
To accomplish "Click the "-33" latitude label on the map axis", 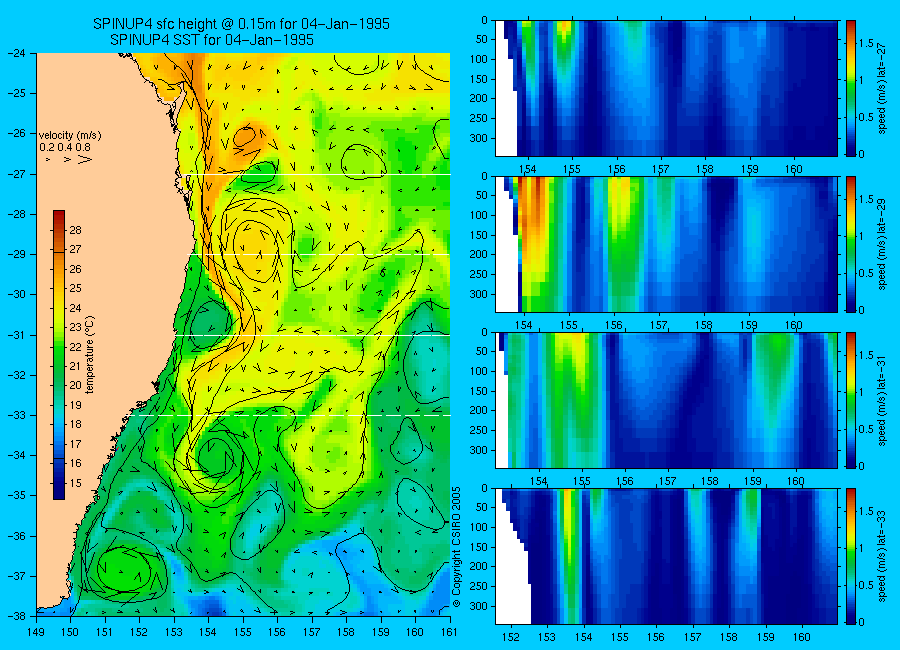I will click(x=17, y=415).
